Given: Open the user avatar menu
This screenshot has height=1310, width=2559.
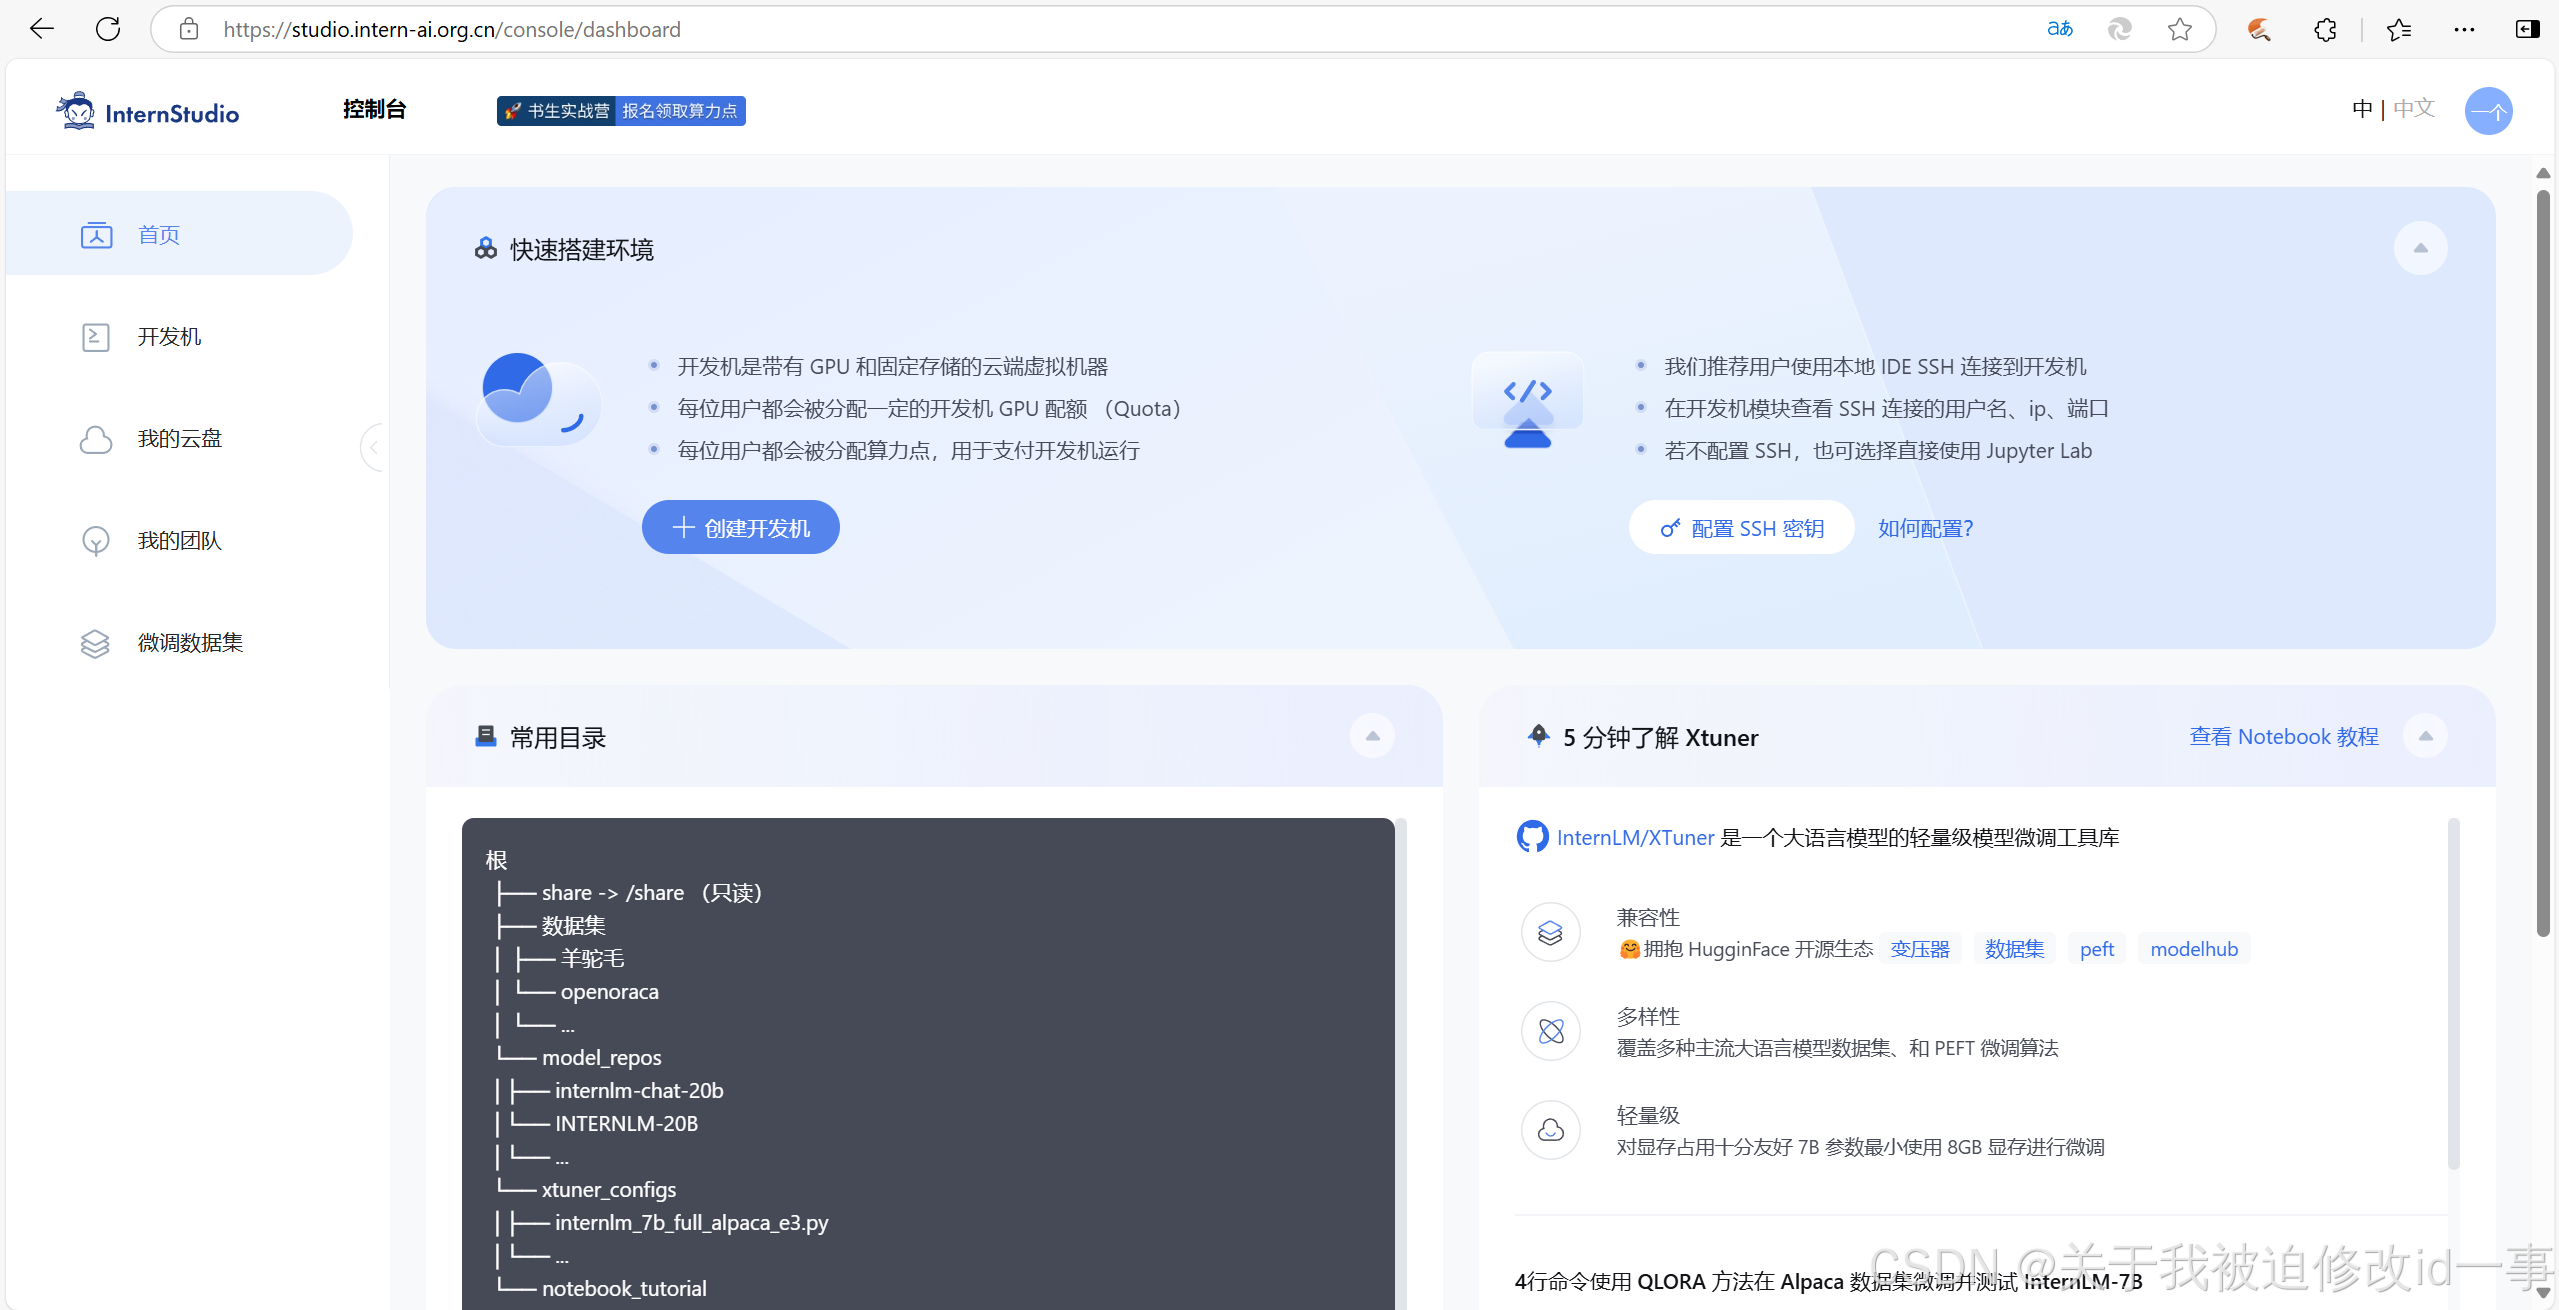Looking at the screenshot, I should click(2488, 111).
